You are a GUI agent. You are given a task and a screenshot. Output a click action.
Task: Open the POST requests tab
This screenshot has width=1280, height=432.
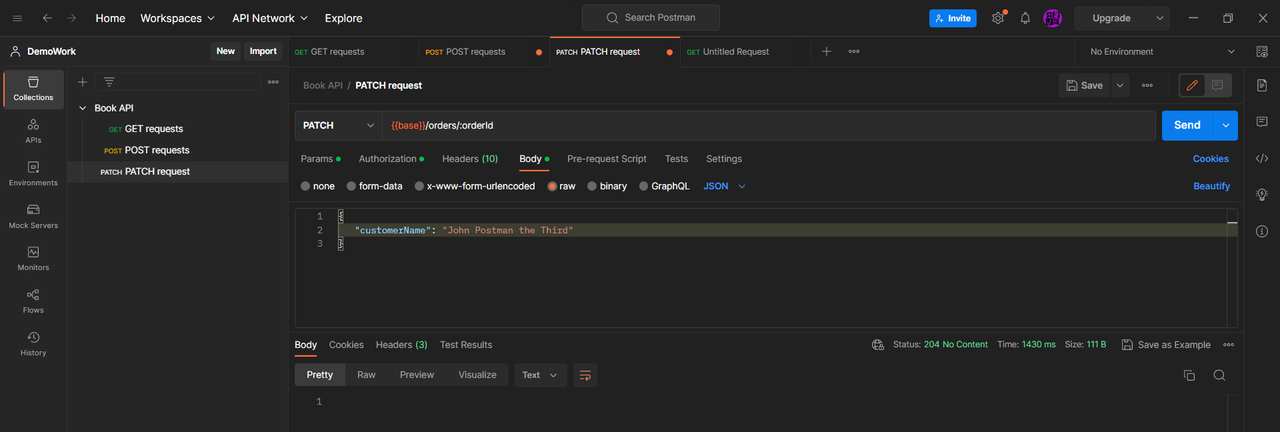tap(483, 51)
